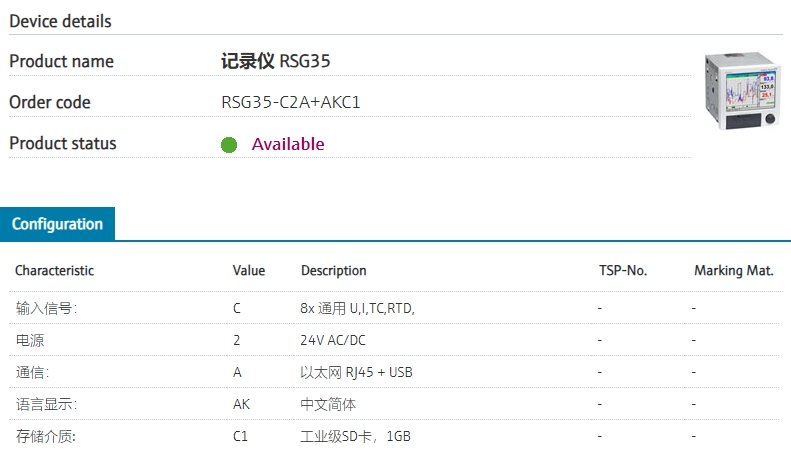Click the TSP-No. column header

pyautogui.click(x=622, y=270)
